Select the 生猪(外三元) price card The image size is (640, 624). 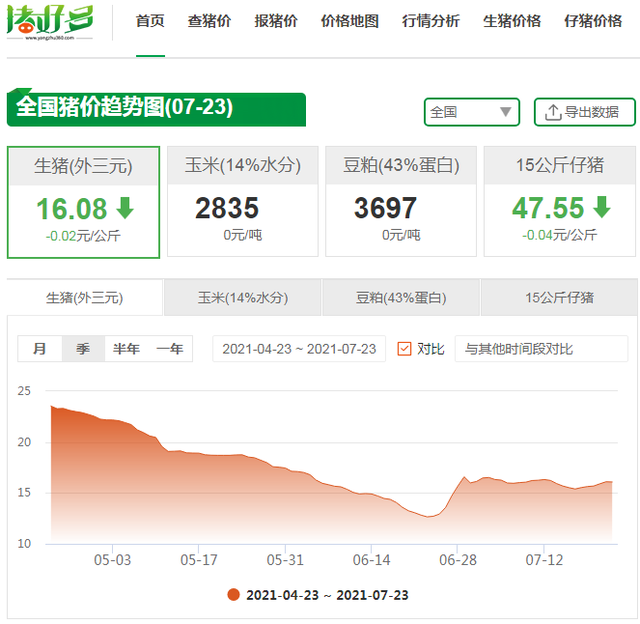click(x=83, y=202)
